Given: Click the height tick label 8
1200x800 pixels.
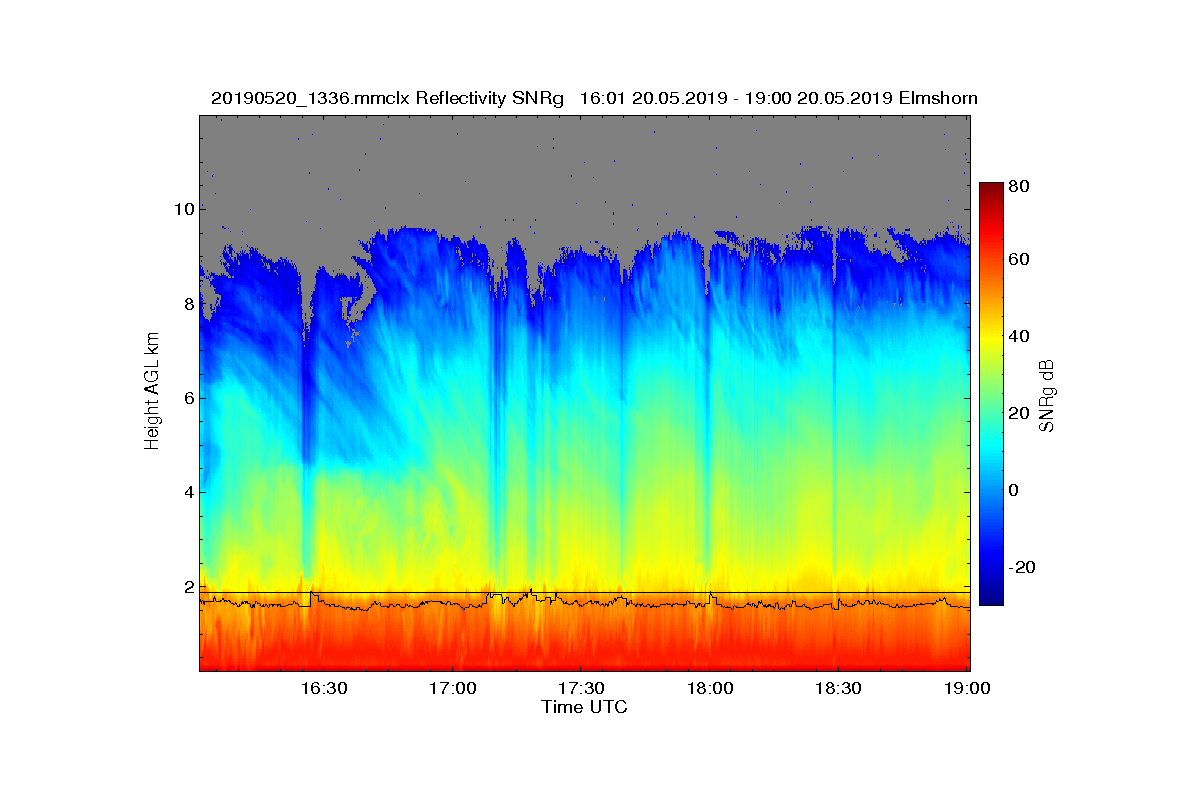Looking at the screenshot, I should pos(187,304).
